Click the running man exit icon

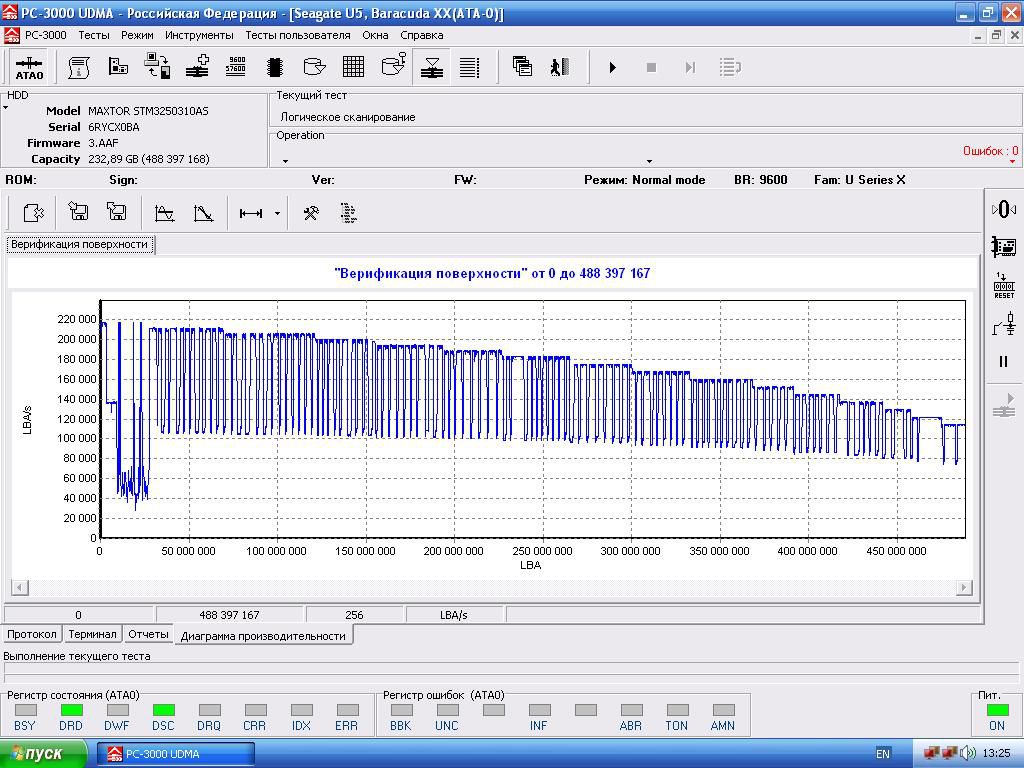559,67
